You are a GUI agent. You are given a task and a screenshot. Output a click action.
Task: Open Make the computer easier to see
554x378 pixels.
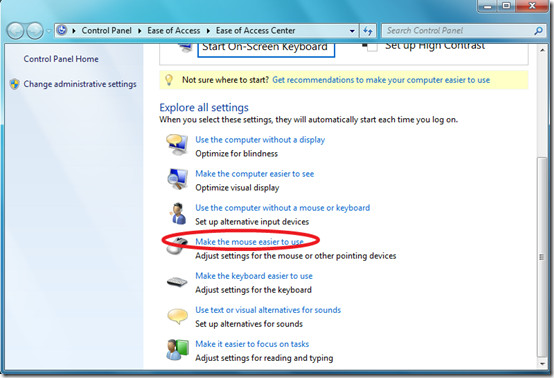coord(254,174)
